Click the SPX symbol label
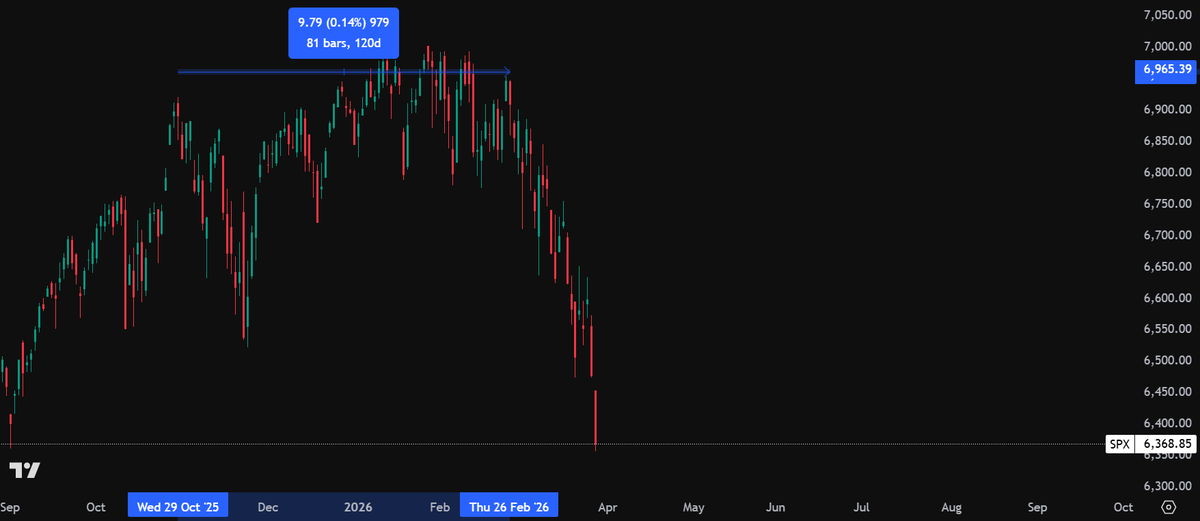The image size is (1200, 521). tap(1120, 442)
